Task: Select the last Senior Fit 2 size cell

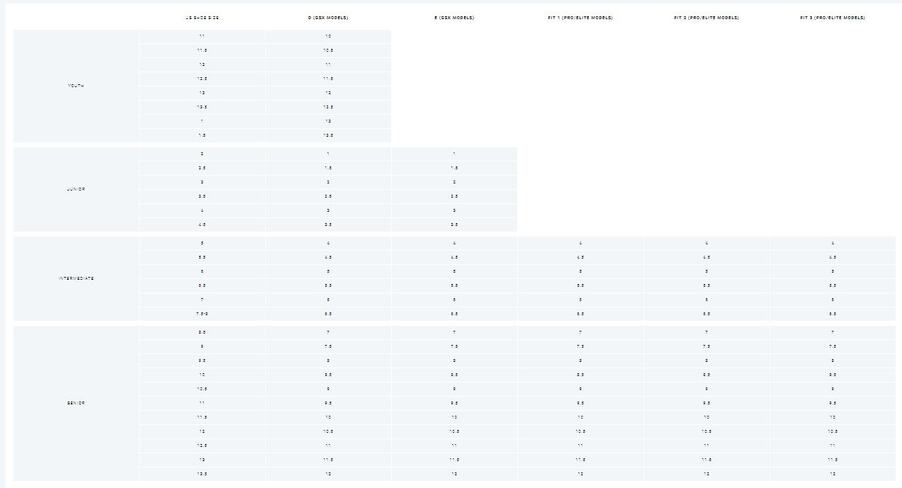Action: pos(706,474)
